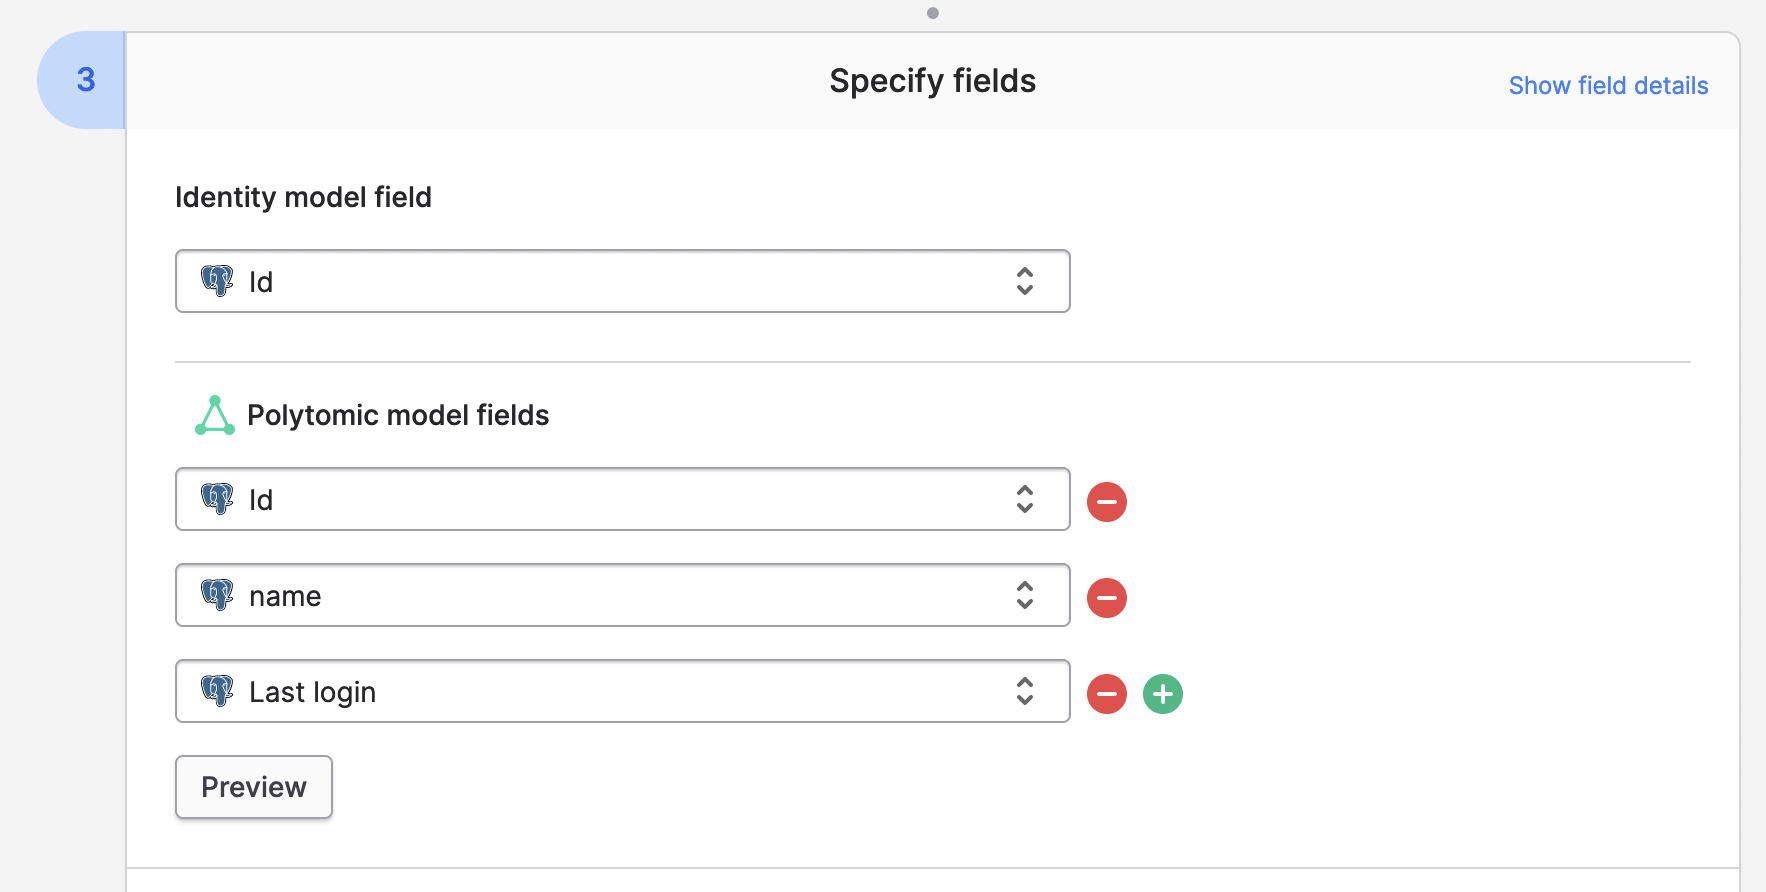Click PostgreSQL icon in Identity field dropdown
Screen dimensions: 1766x892
pyautogui.click(x=217, y=281)
